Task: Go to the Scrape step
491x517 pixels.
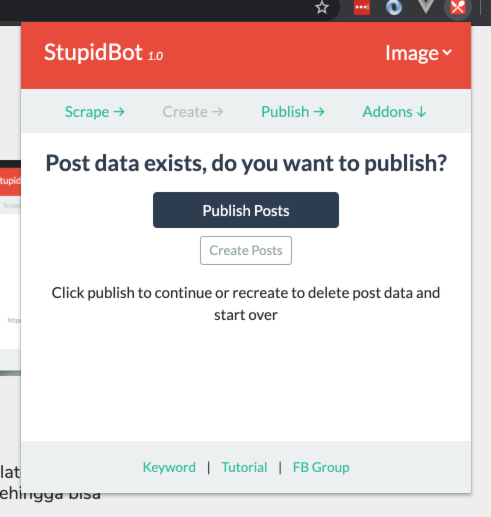Action: click(95, 112)
